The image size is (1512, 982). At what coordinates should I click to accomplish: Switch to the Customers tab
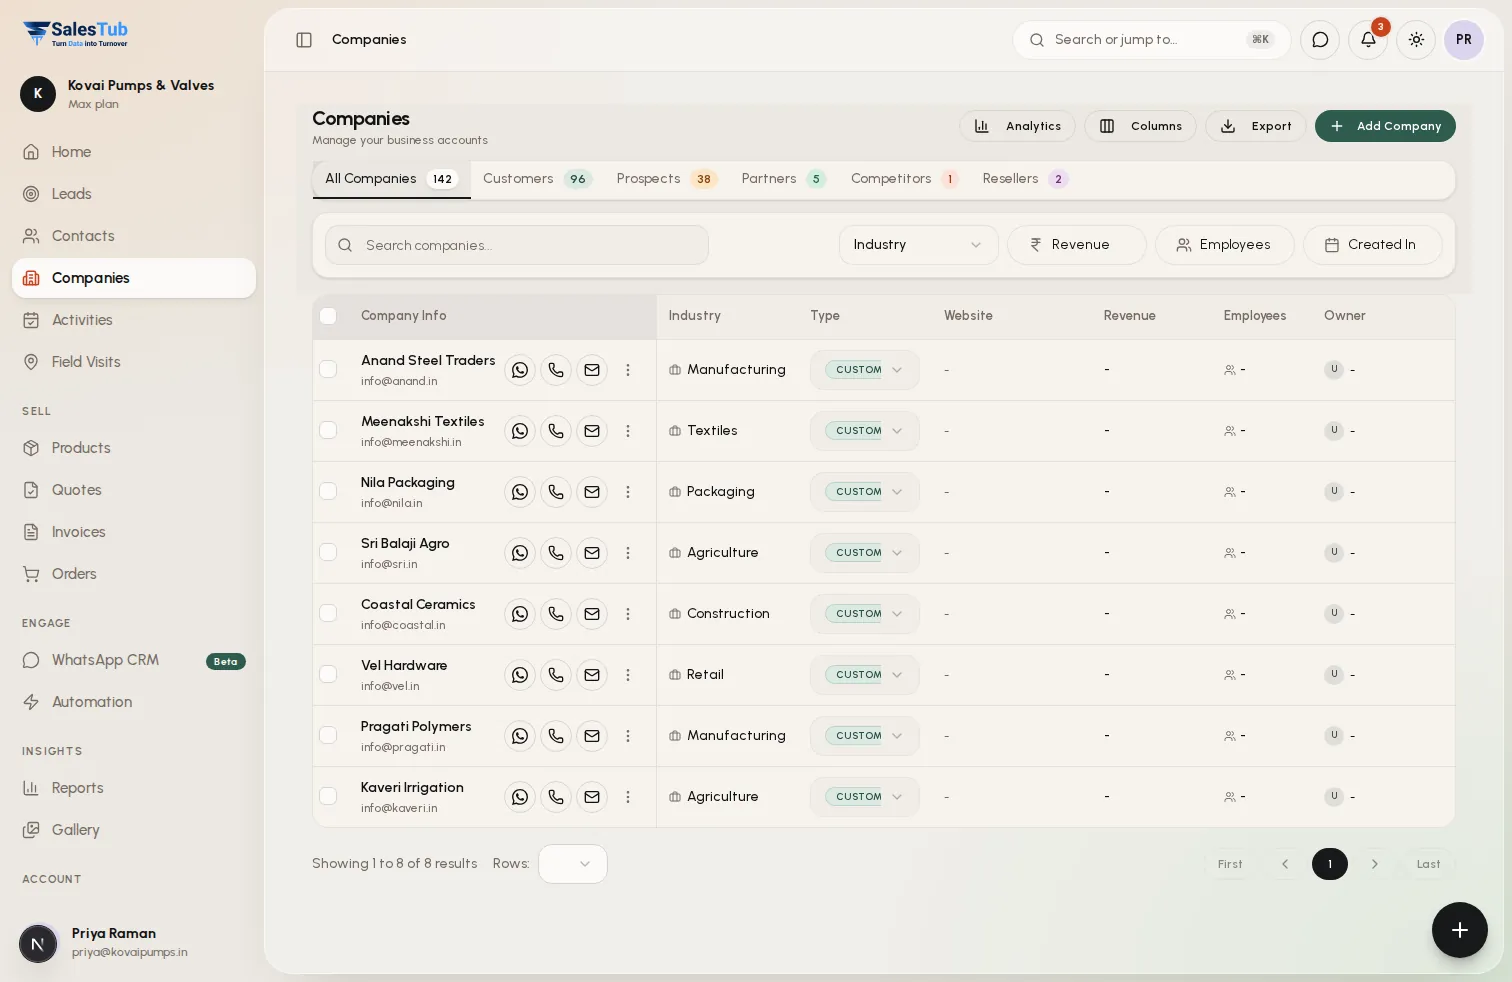[x=537, y=179]
